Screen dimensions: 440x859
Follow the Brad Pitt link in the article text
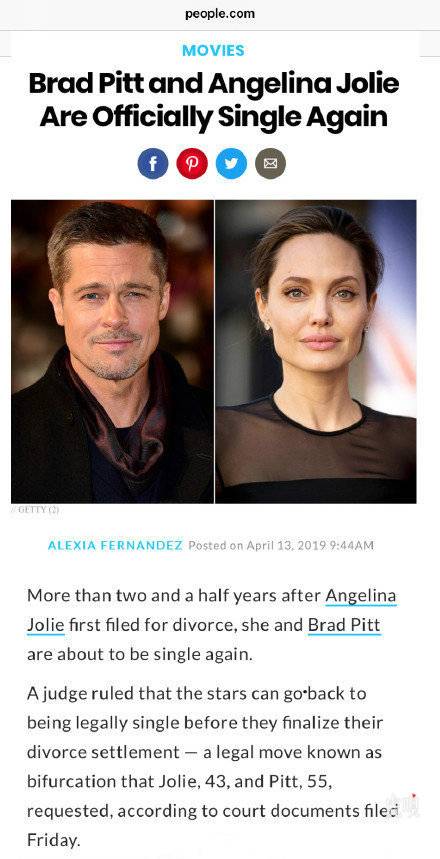[344, 625]
